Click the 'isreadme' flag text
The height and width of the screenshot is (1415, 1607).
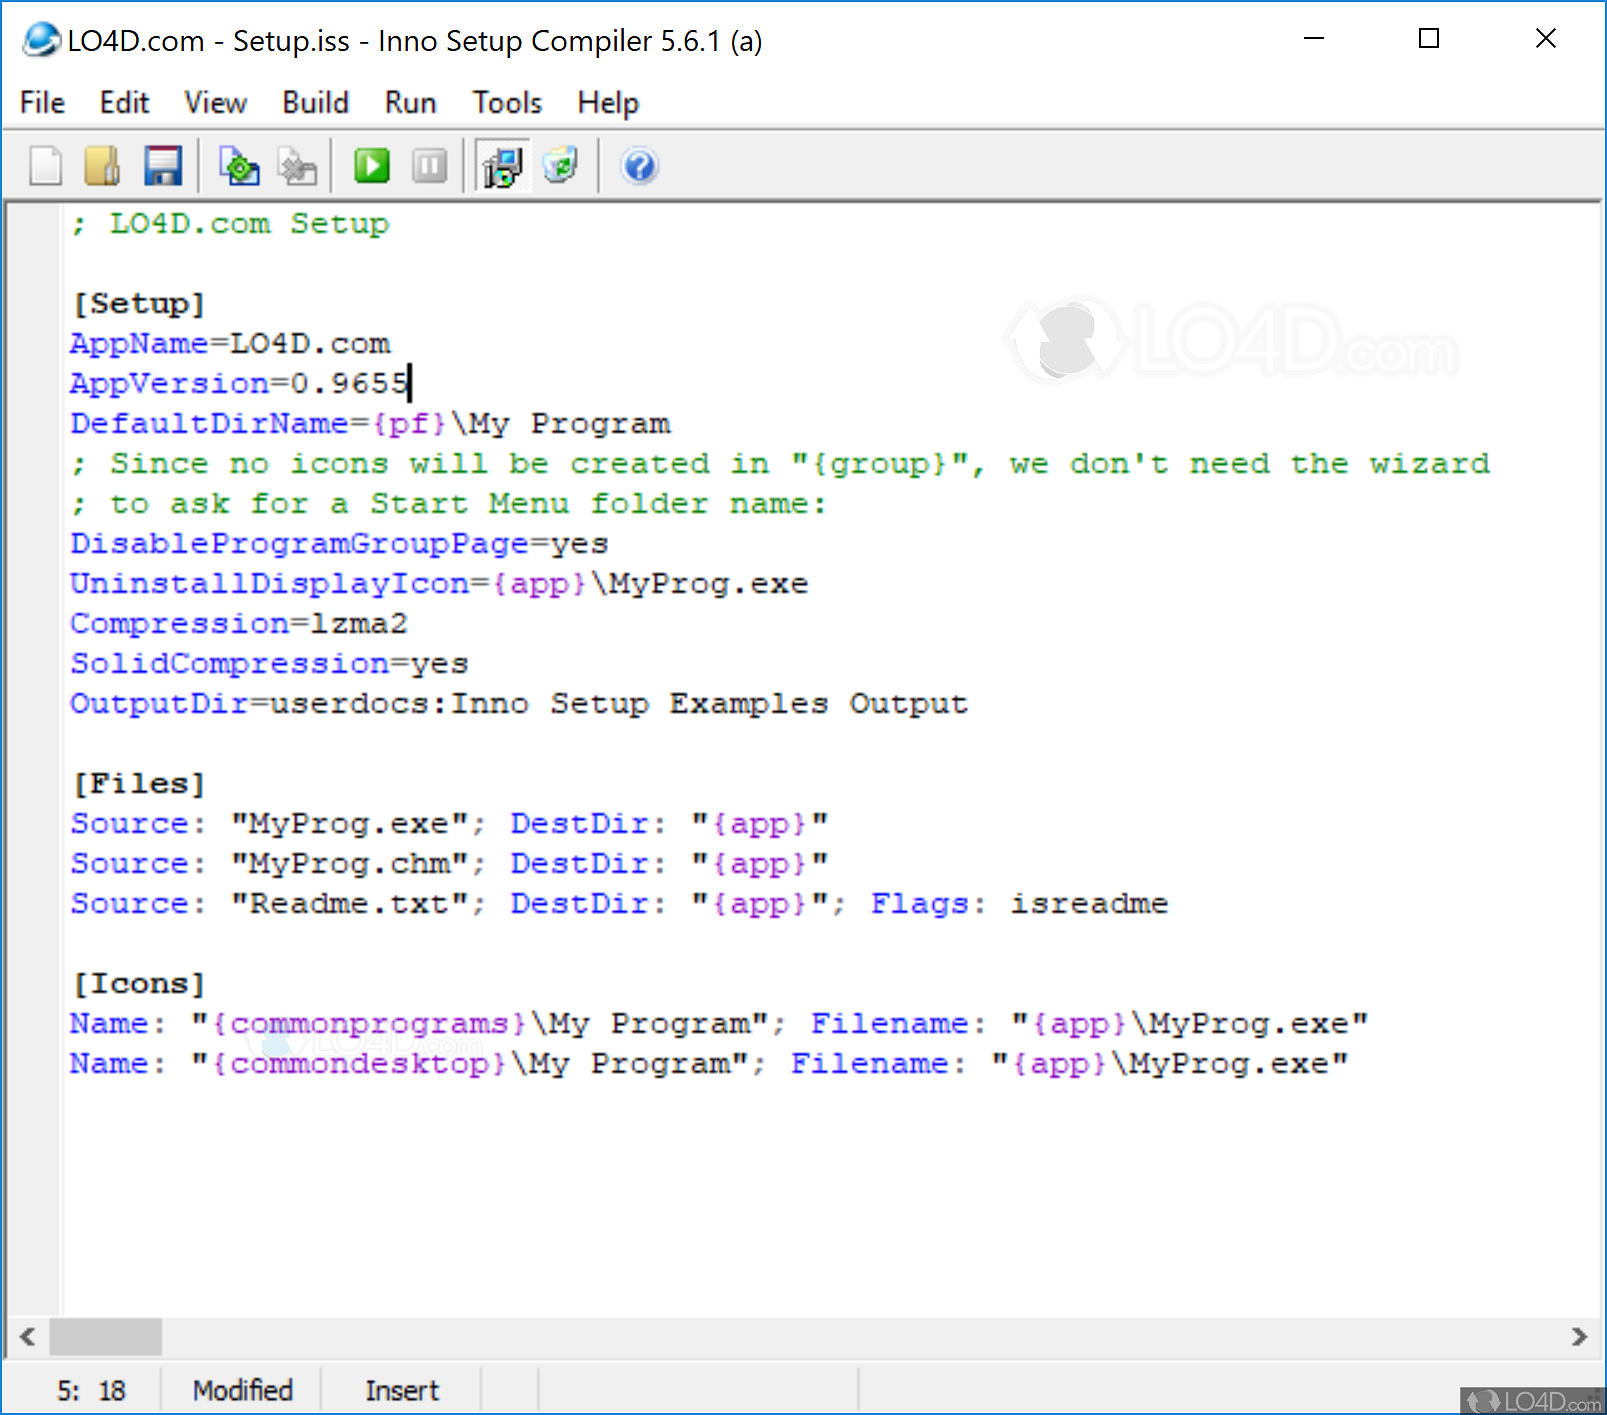pos(1089,904)
